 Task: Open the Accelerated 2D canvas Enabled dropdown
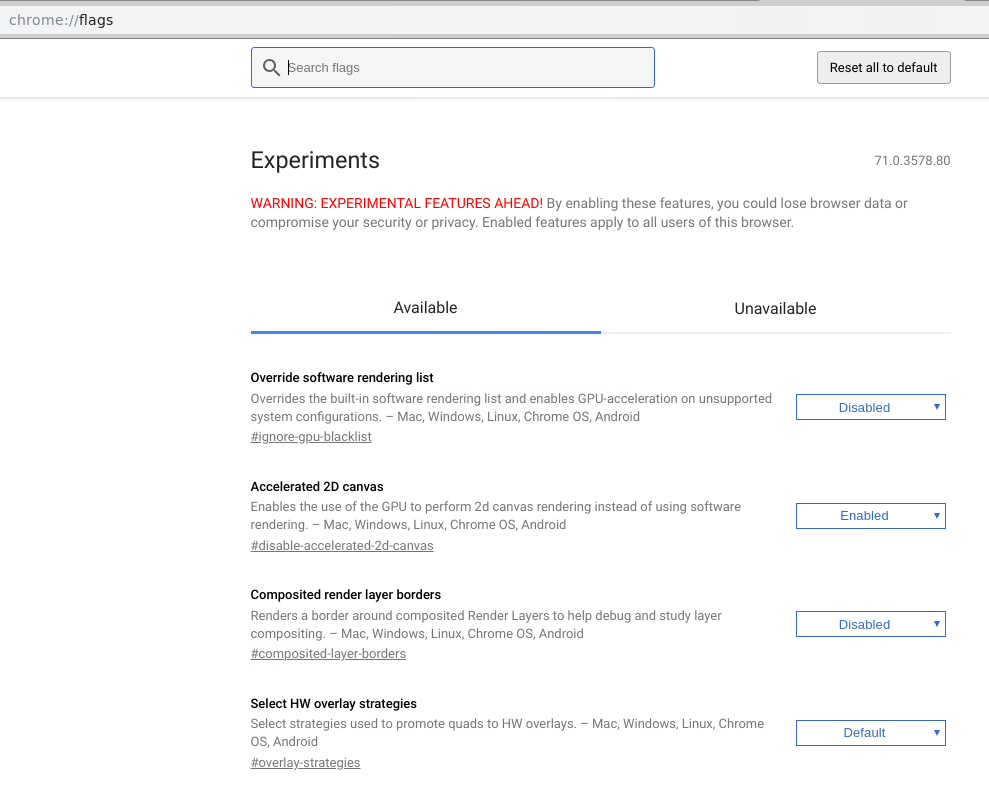click(x=870, y=516)
